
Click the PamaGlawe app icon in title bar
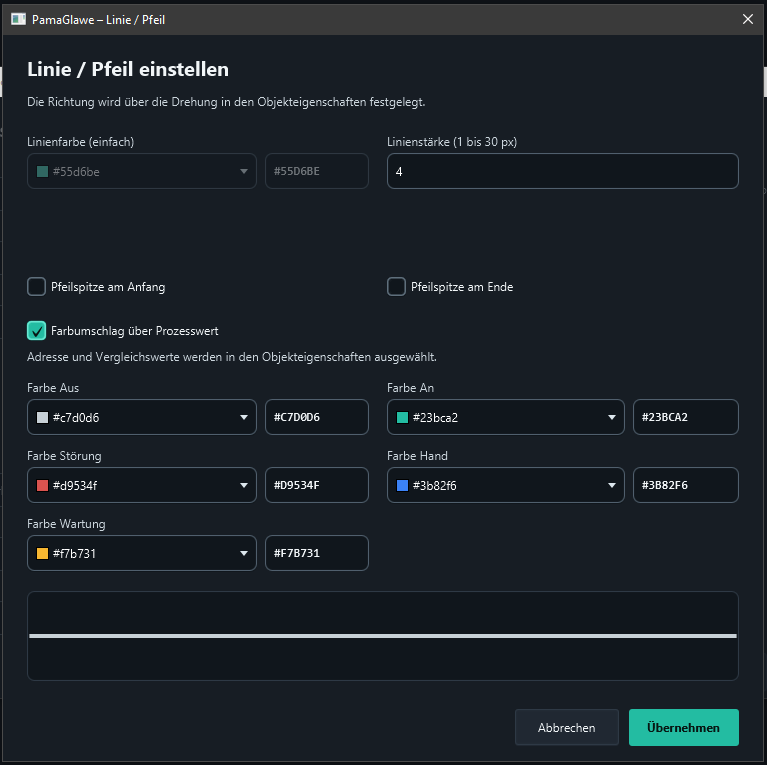point(18,20)
